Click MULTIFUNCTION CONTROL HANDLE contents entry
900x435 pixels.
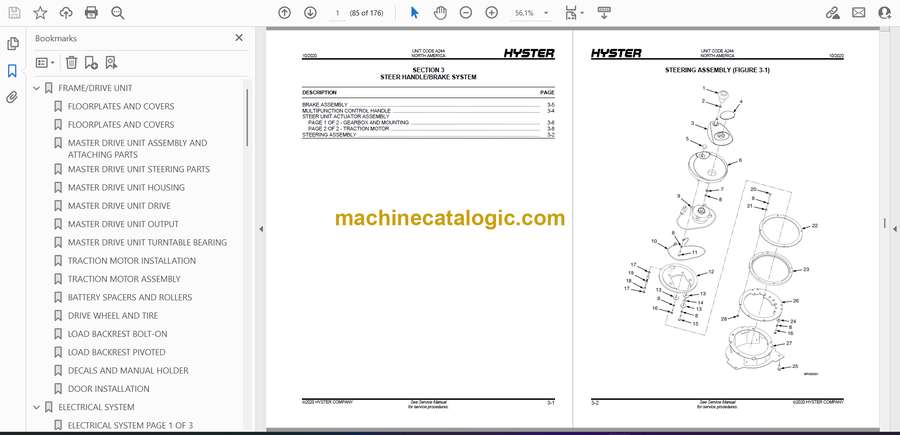point(346,110)
